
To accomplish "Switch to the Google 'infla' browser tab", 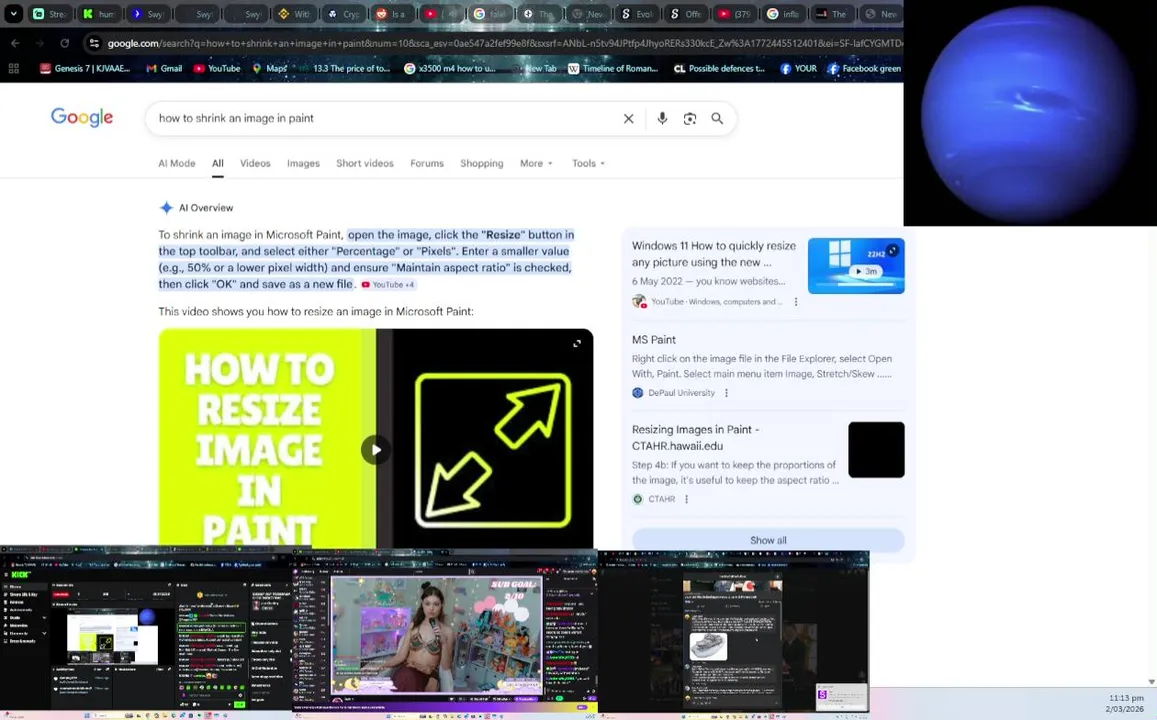I will [782, 13].
